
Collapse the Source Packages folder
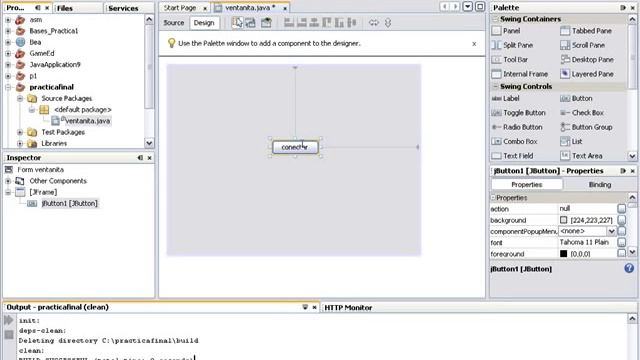pyautogui.click(x=20, y=98)
